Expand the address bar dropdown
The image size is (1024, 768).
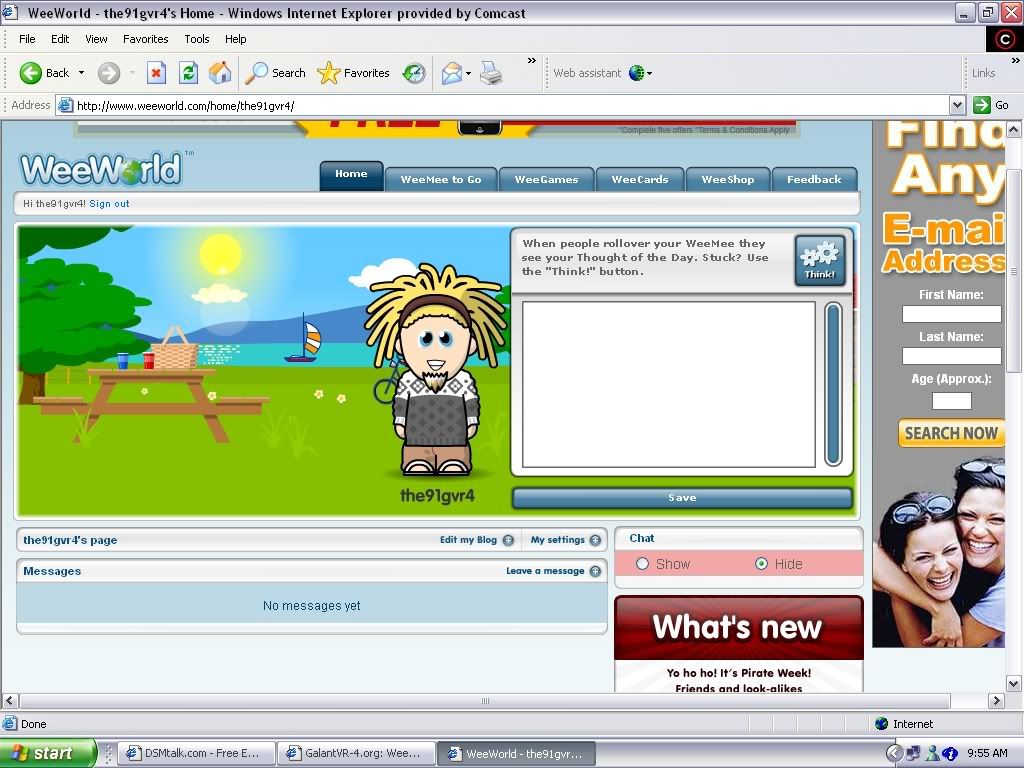click(x=957, y=105)
